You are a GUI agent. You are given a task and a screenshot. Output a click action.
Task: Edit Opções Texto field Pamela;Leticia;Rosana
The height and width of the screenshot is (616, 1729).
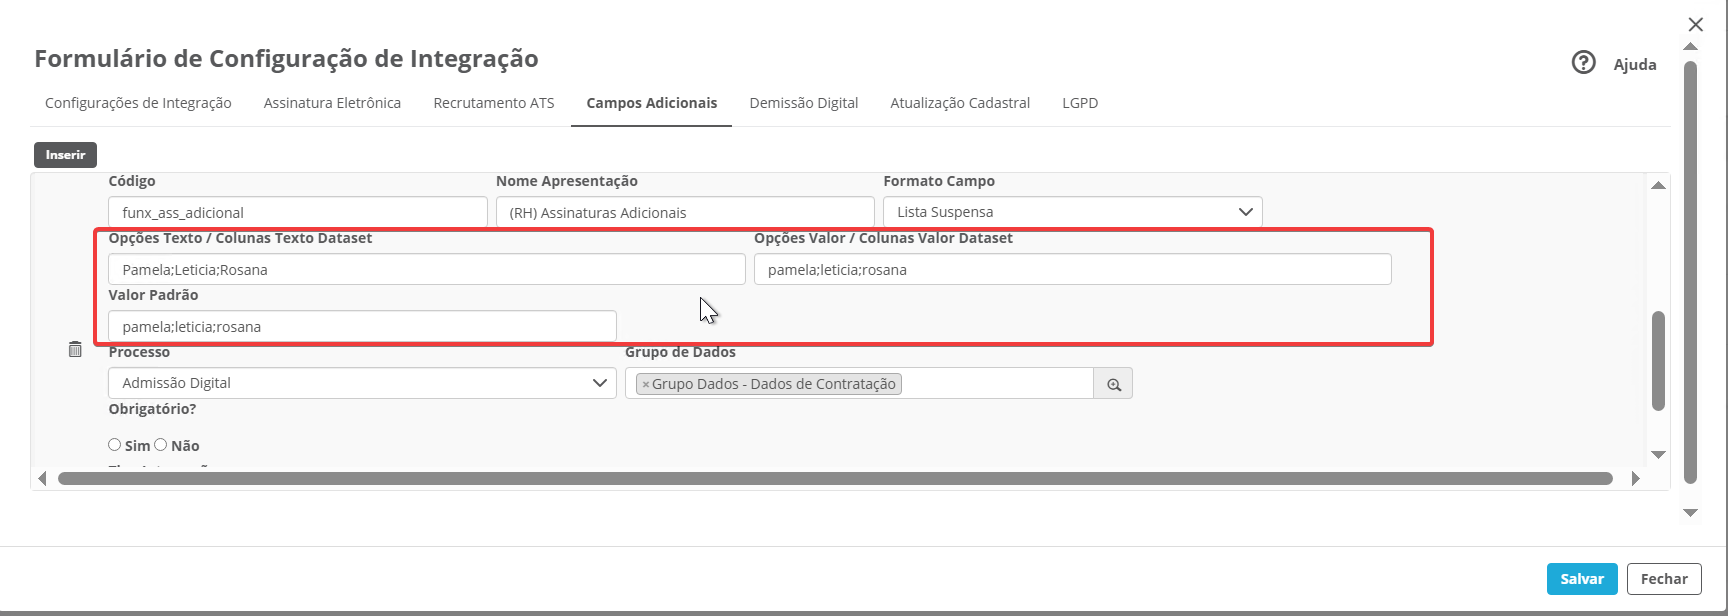(427, 269)
